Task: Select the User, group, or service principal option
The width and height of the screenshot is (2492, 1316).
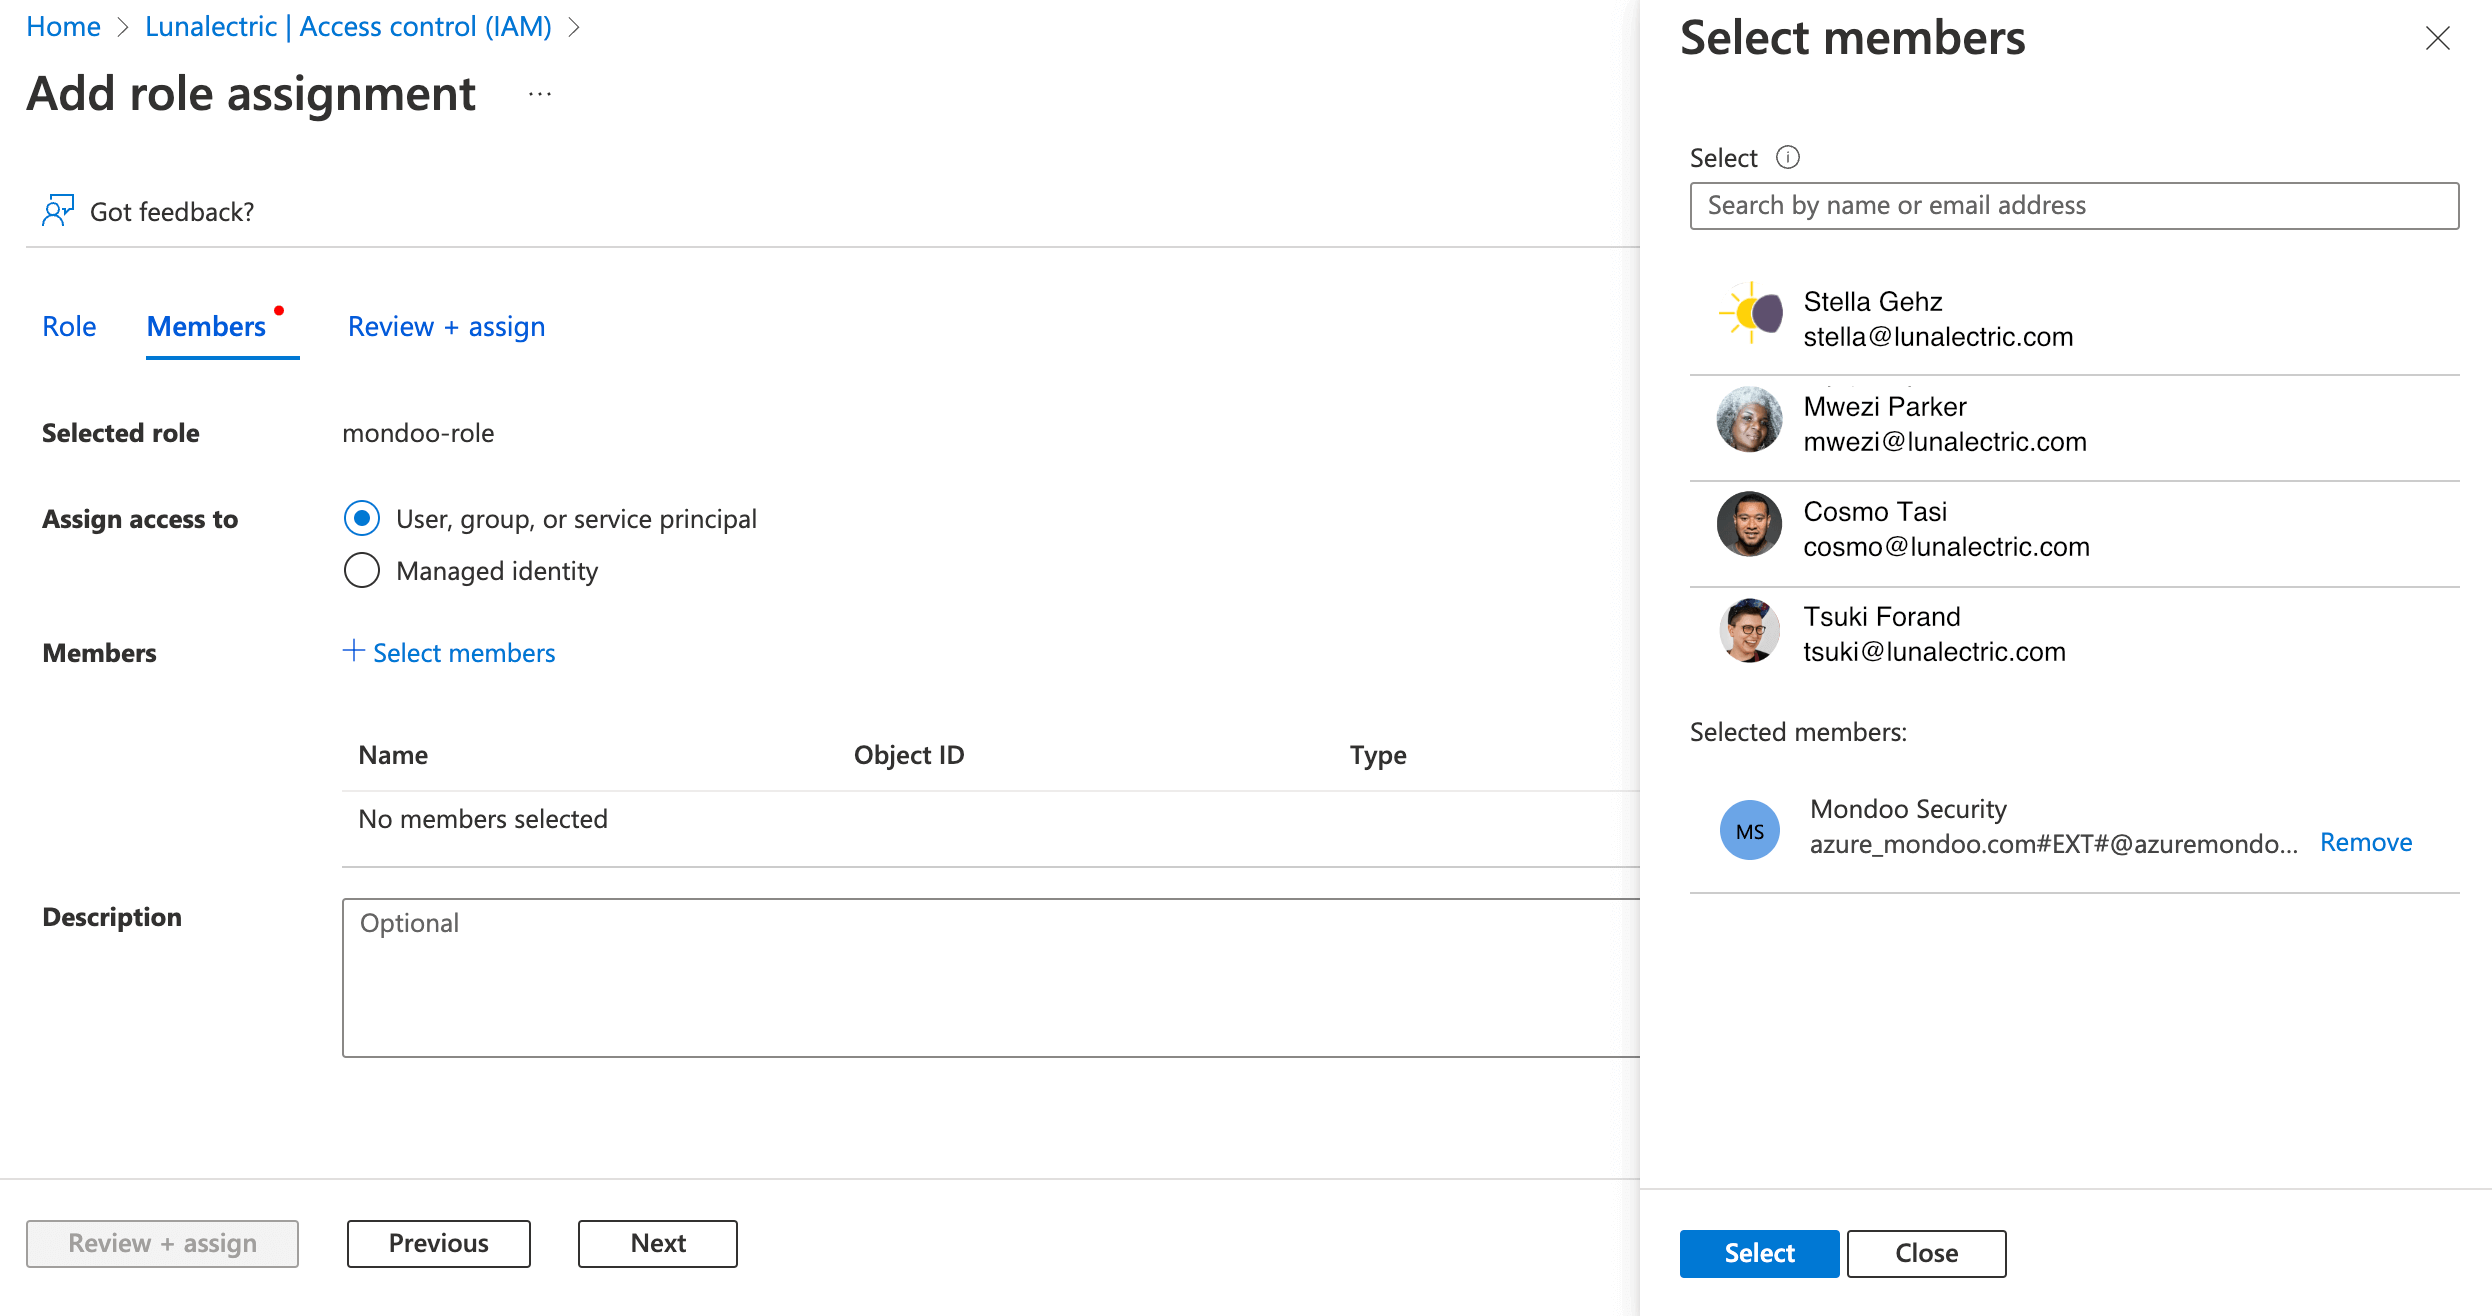Action: coord(361,518)
